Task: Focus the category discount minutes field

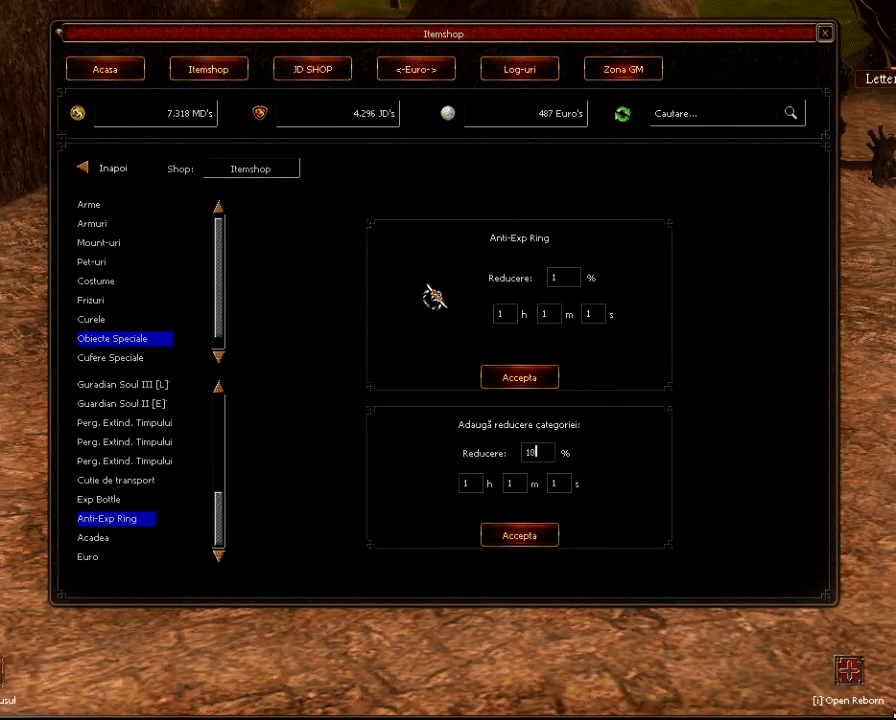Action: point(515,483)
